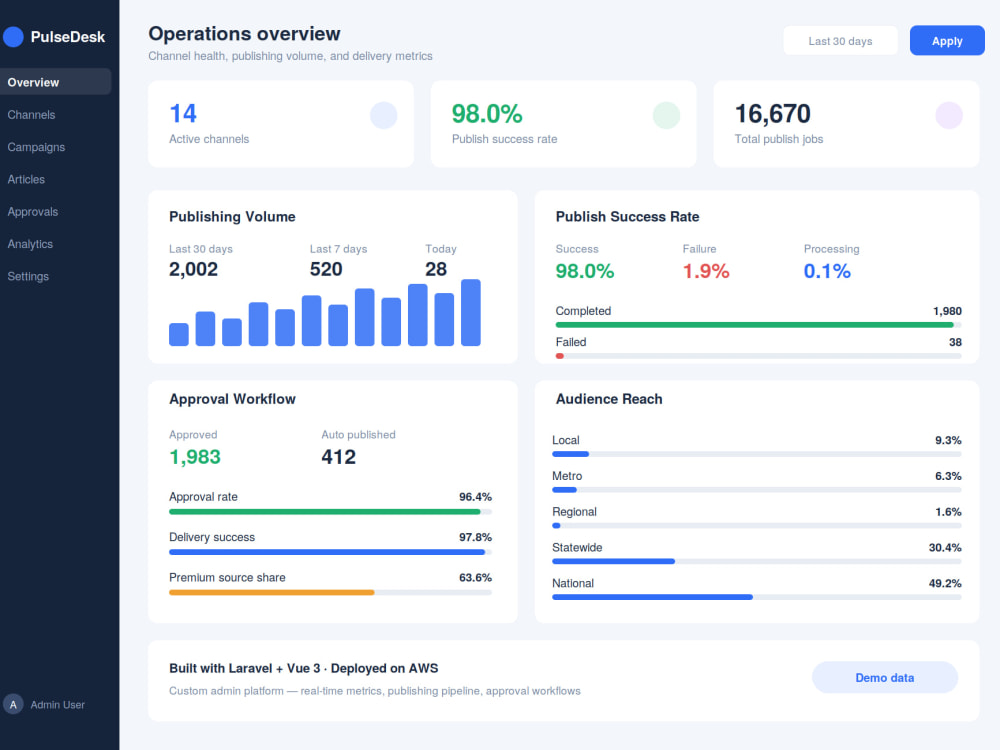
Task: Click the Demo data button
Action: pos(885,677)
